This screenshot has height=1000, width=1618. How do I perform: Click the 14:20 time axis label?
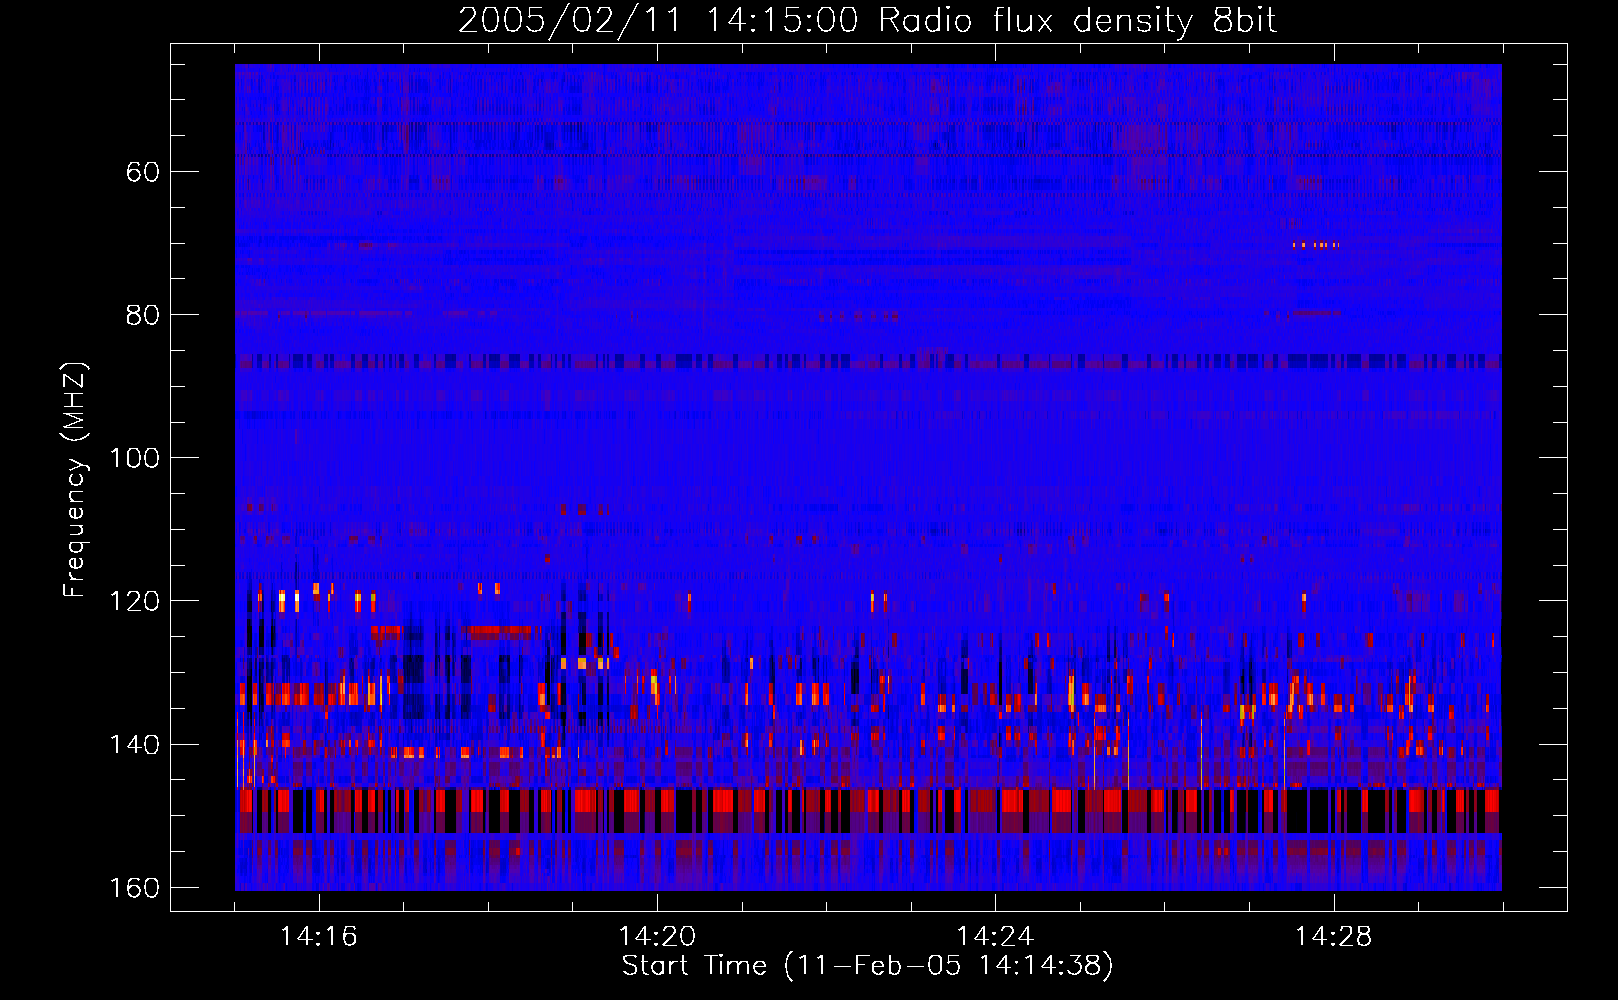(x=657, y=937)
